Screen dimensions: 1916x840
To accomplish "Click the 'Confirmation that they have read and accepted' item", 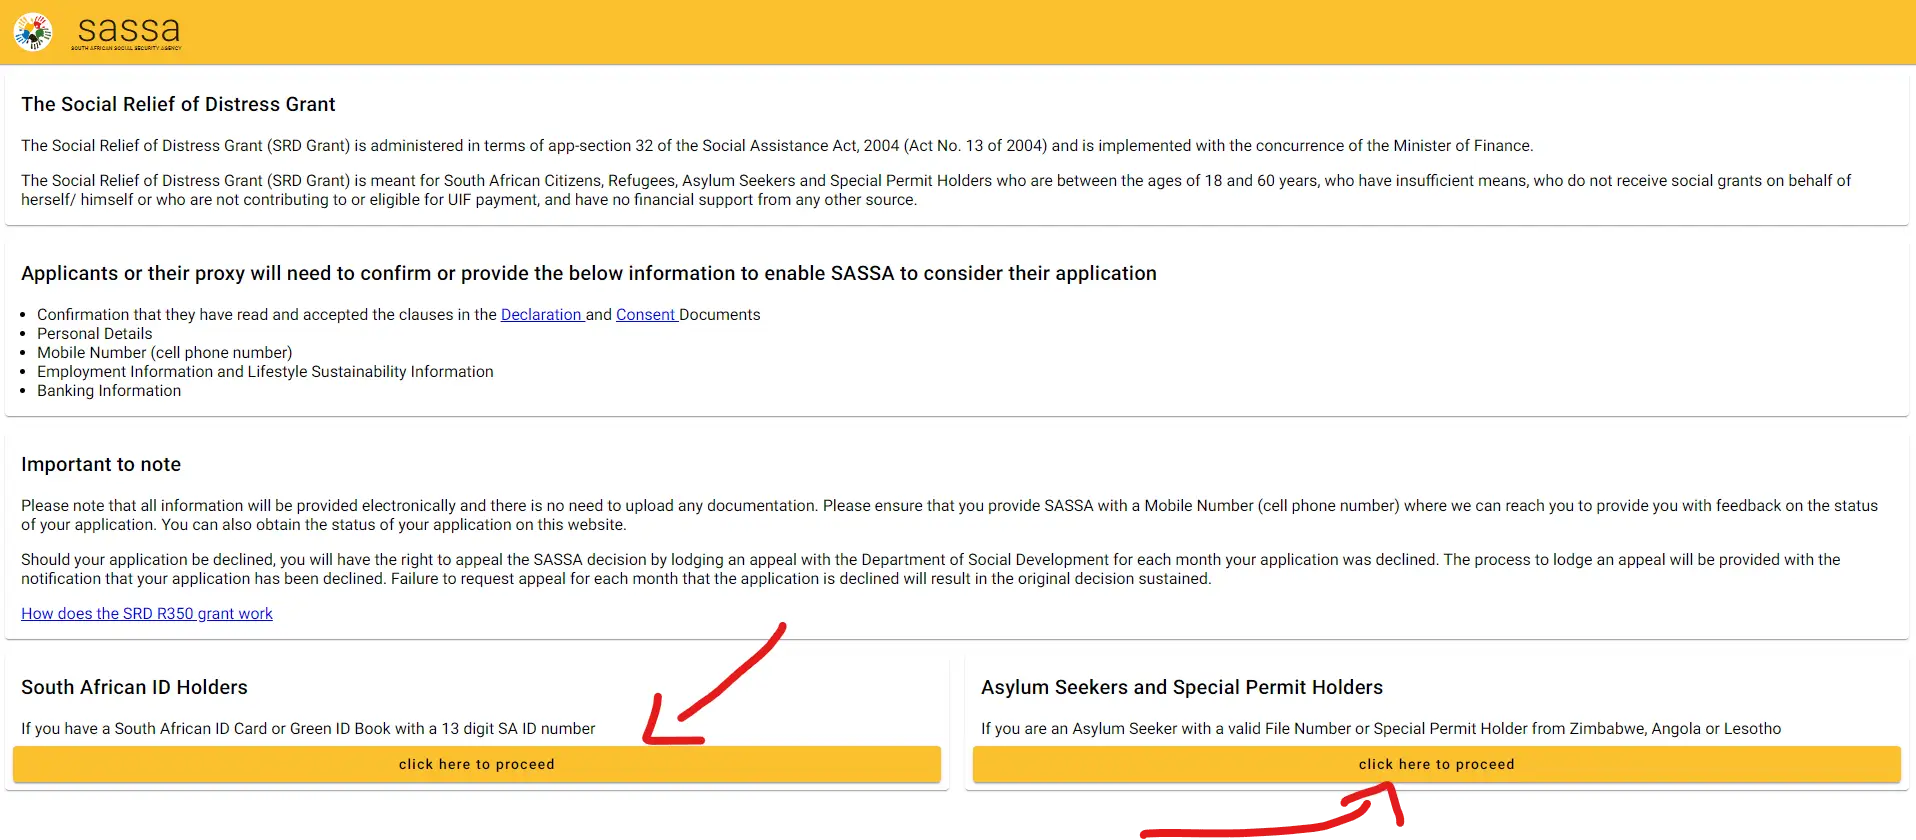I will coord(398,315).
